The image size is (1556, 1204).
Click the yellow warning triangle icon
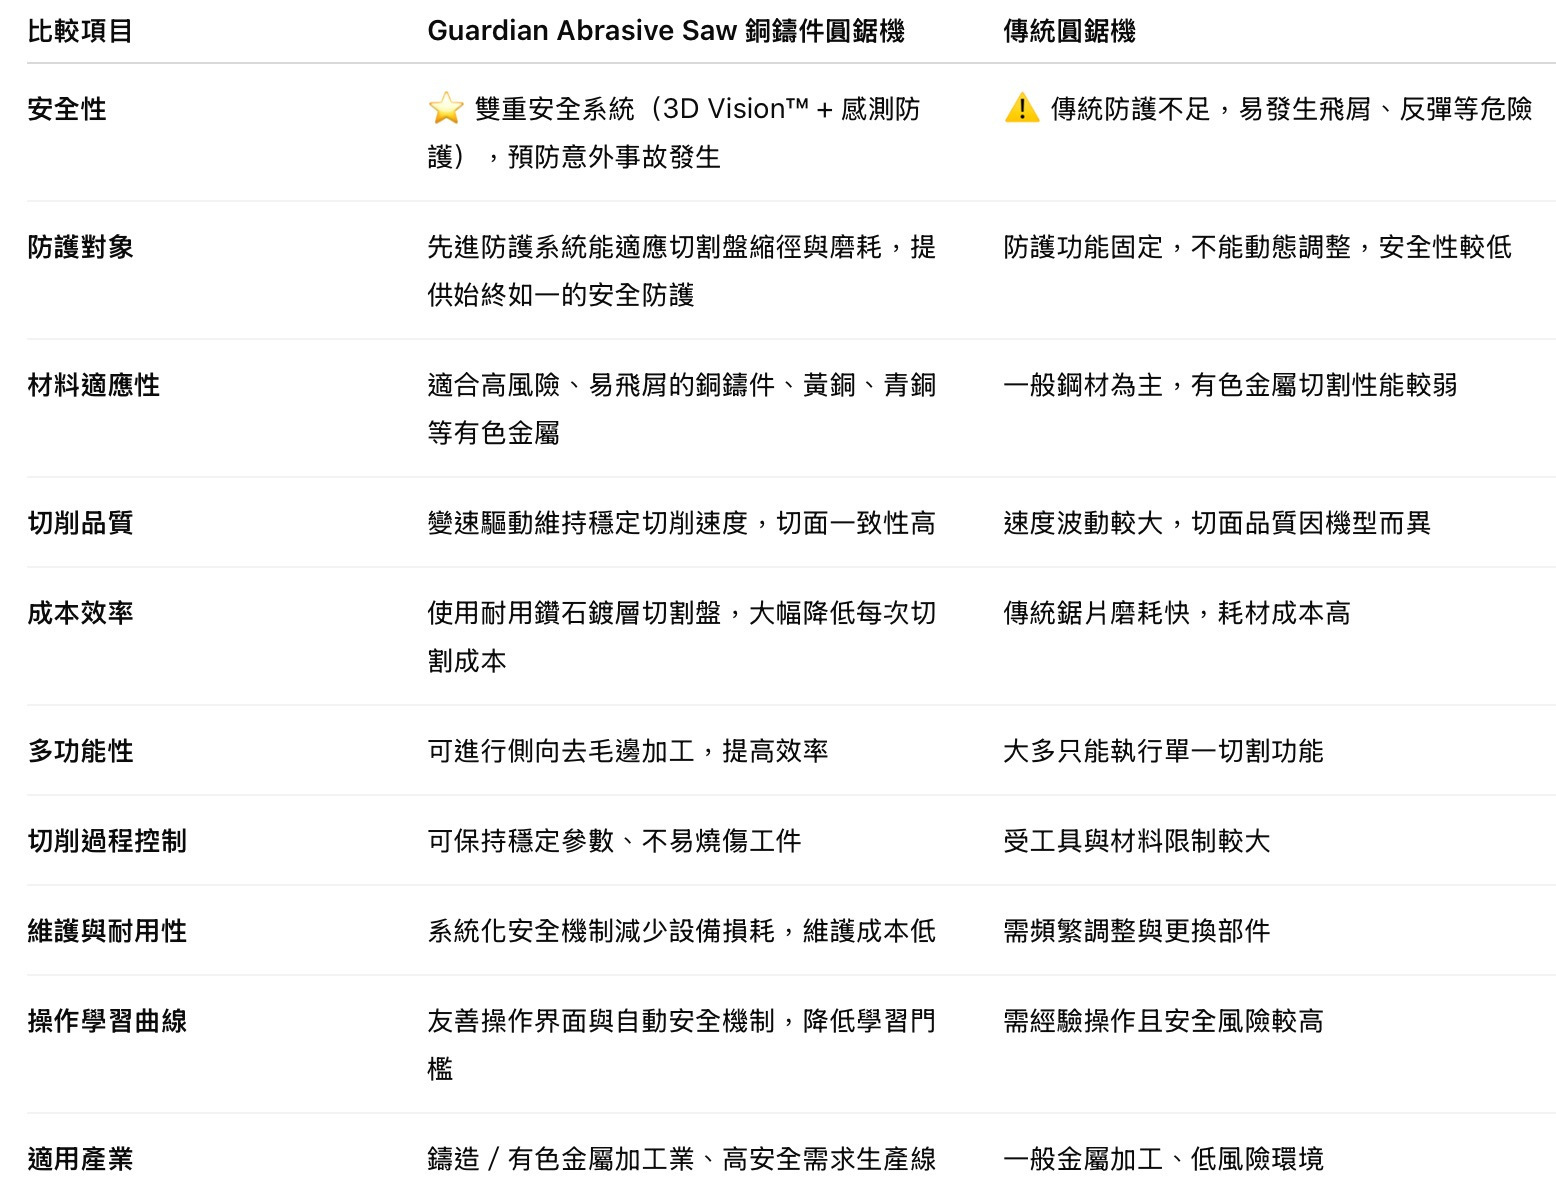click(1021, 108)
